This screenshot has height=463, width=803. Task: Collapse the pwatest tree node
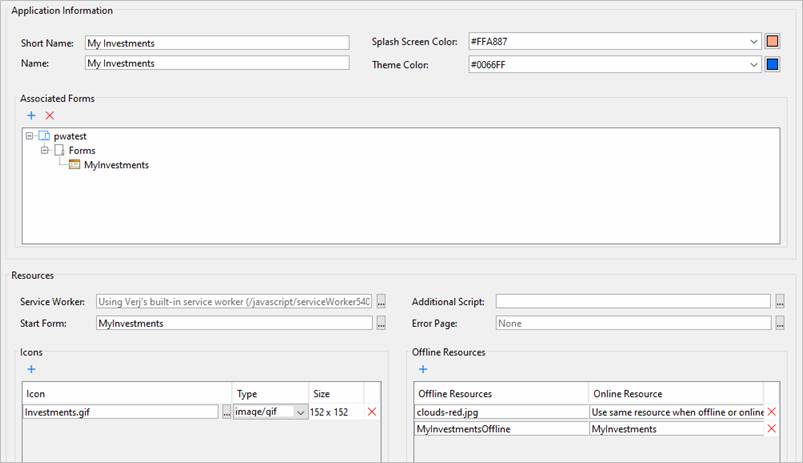pyautogui.click(x=30, y=135)
